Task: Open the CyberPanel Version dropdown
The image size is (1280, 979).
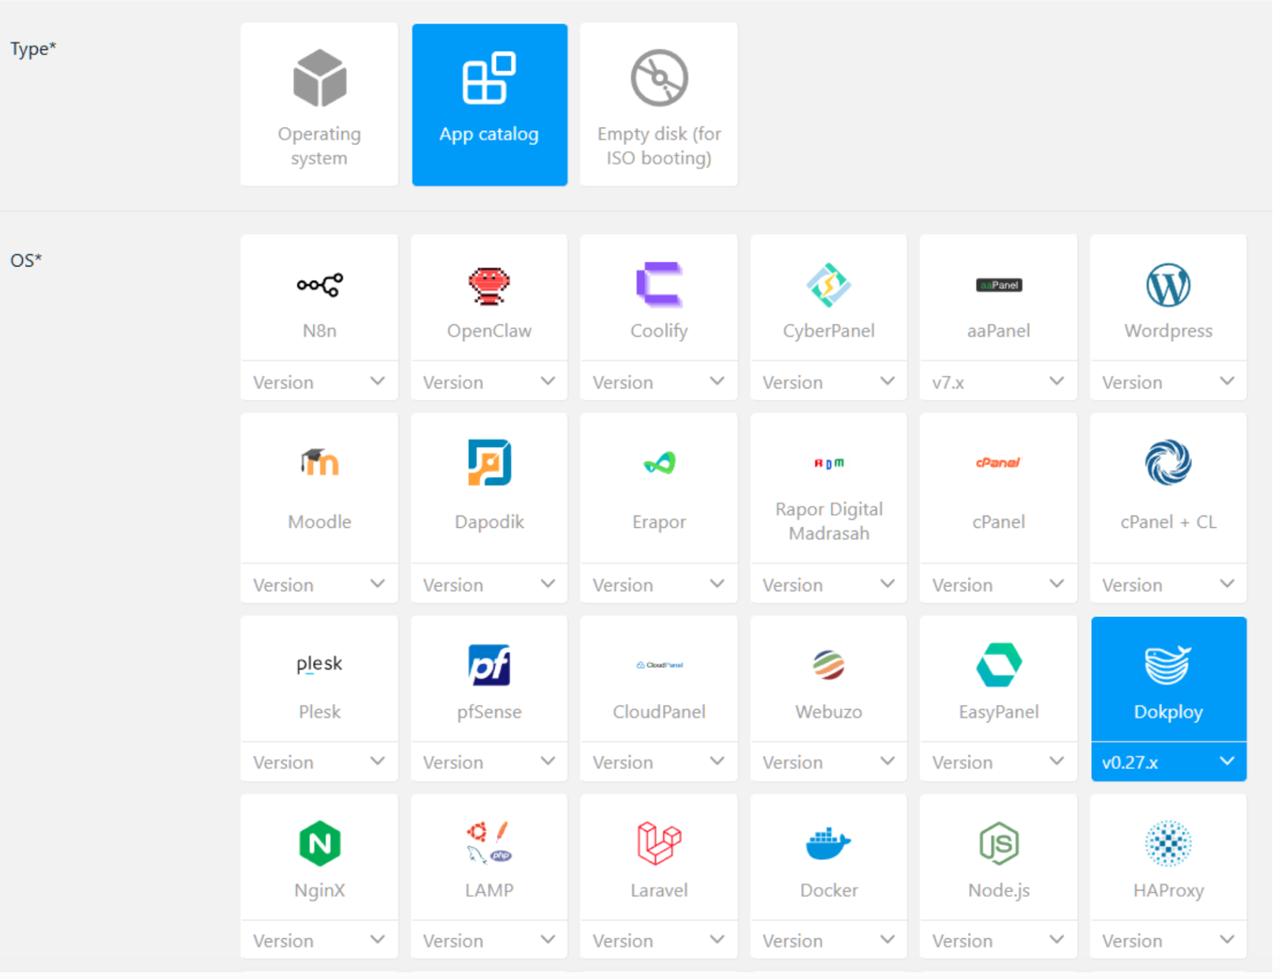Action: click(x=828, y=382)
